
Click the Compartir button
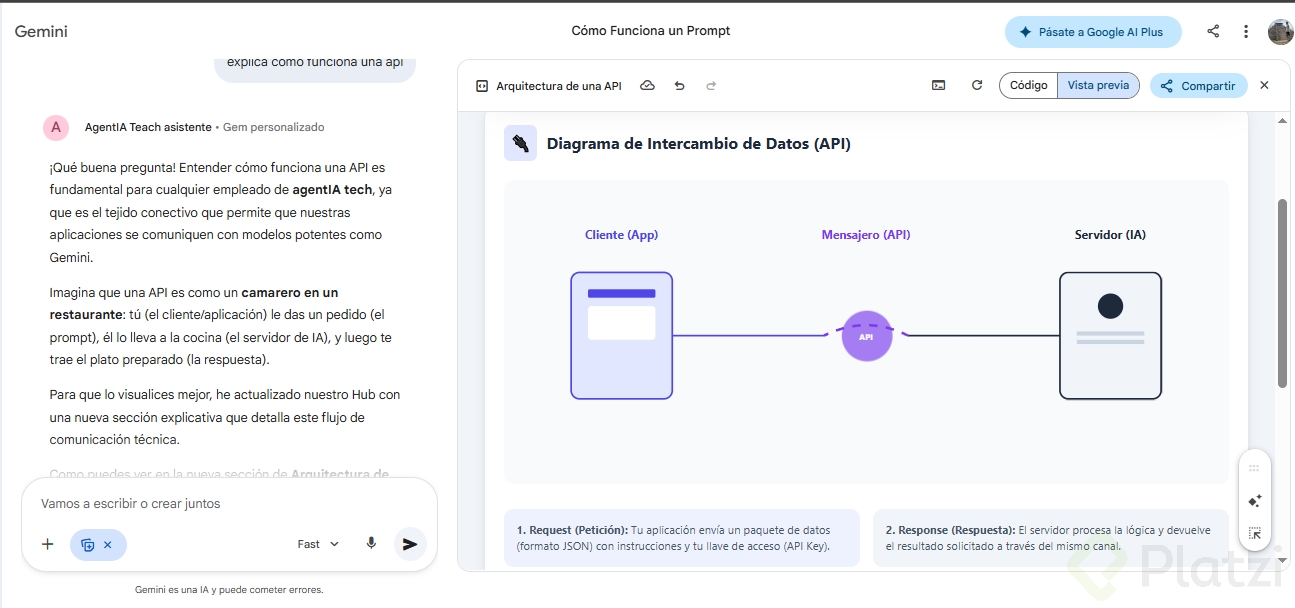coord(1198,86)
